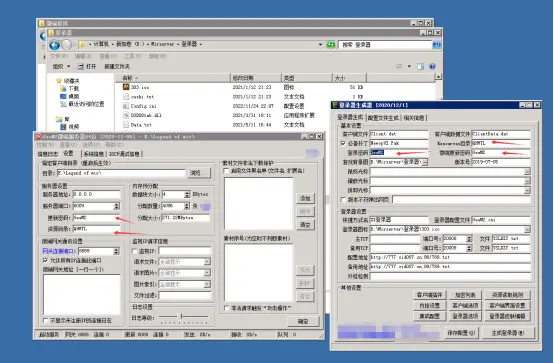Toggle the Explorer preview pane icon
This screenshot has width=554, height=363.
(x=420, y=66)
